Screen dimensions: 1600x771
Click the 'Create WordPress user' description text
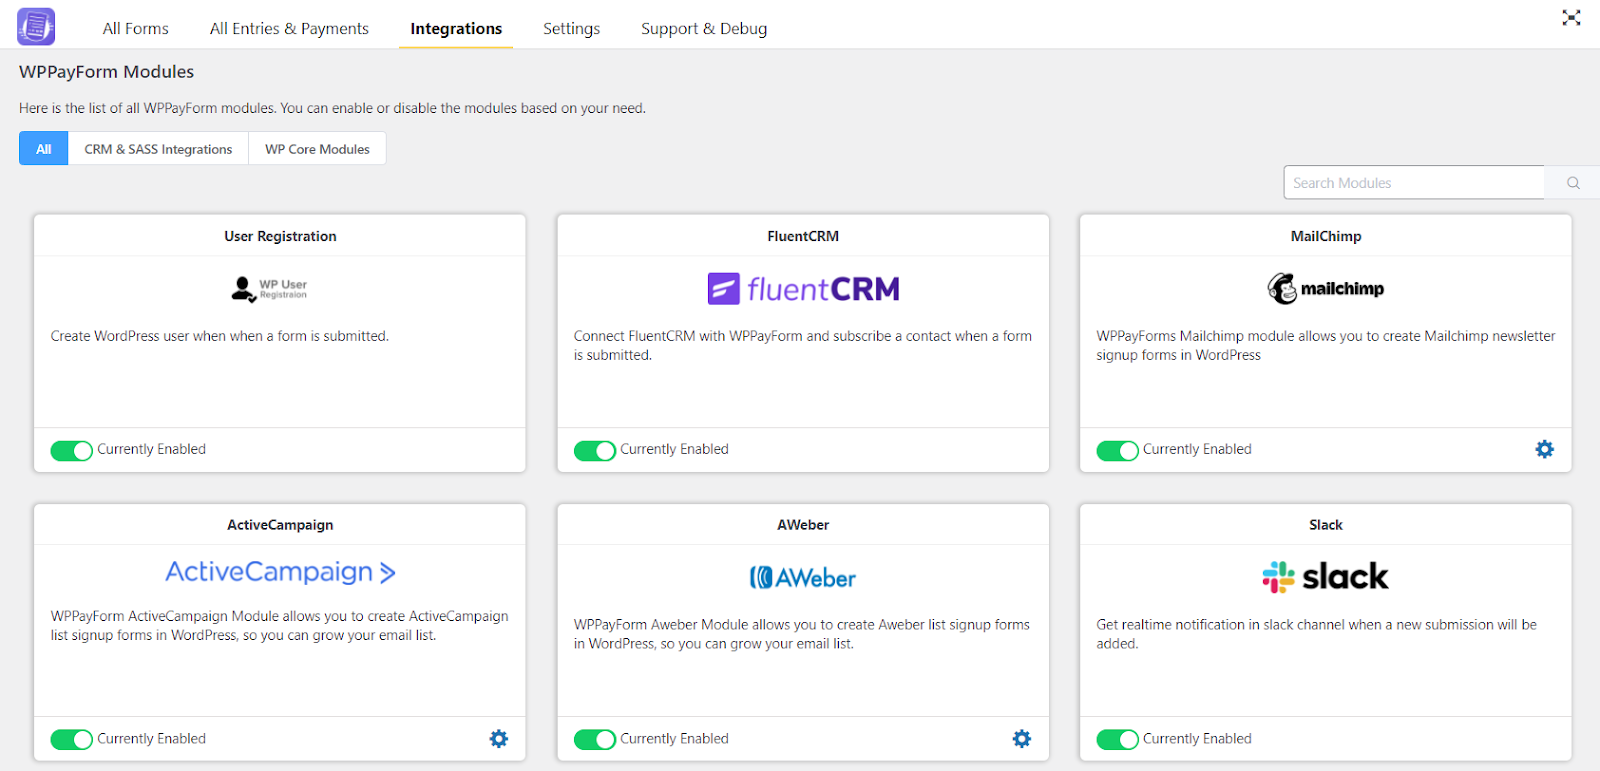[x=220, y=337]
